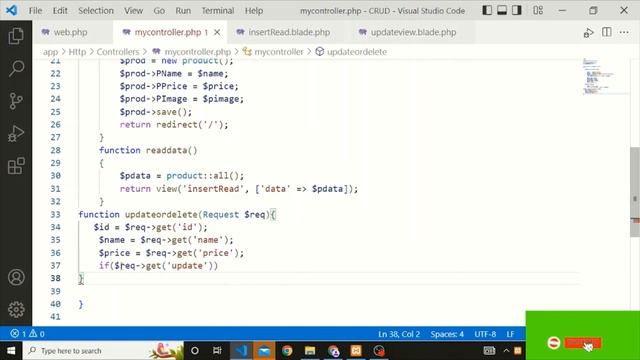The width and height of the screenshot is (640, 360).
Task: Place cursor in if($req->get('update')) line
Action: pos(158,266)
